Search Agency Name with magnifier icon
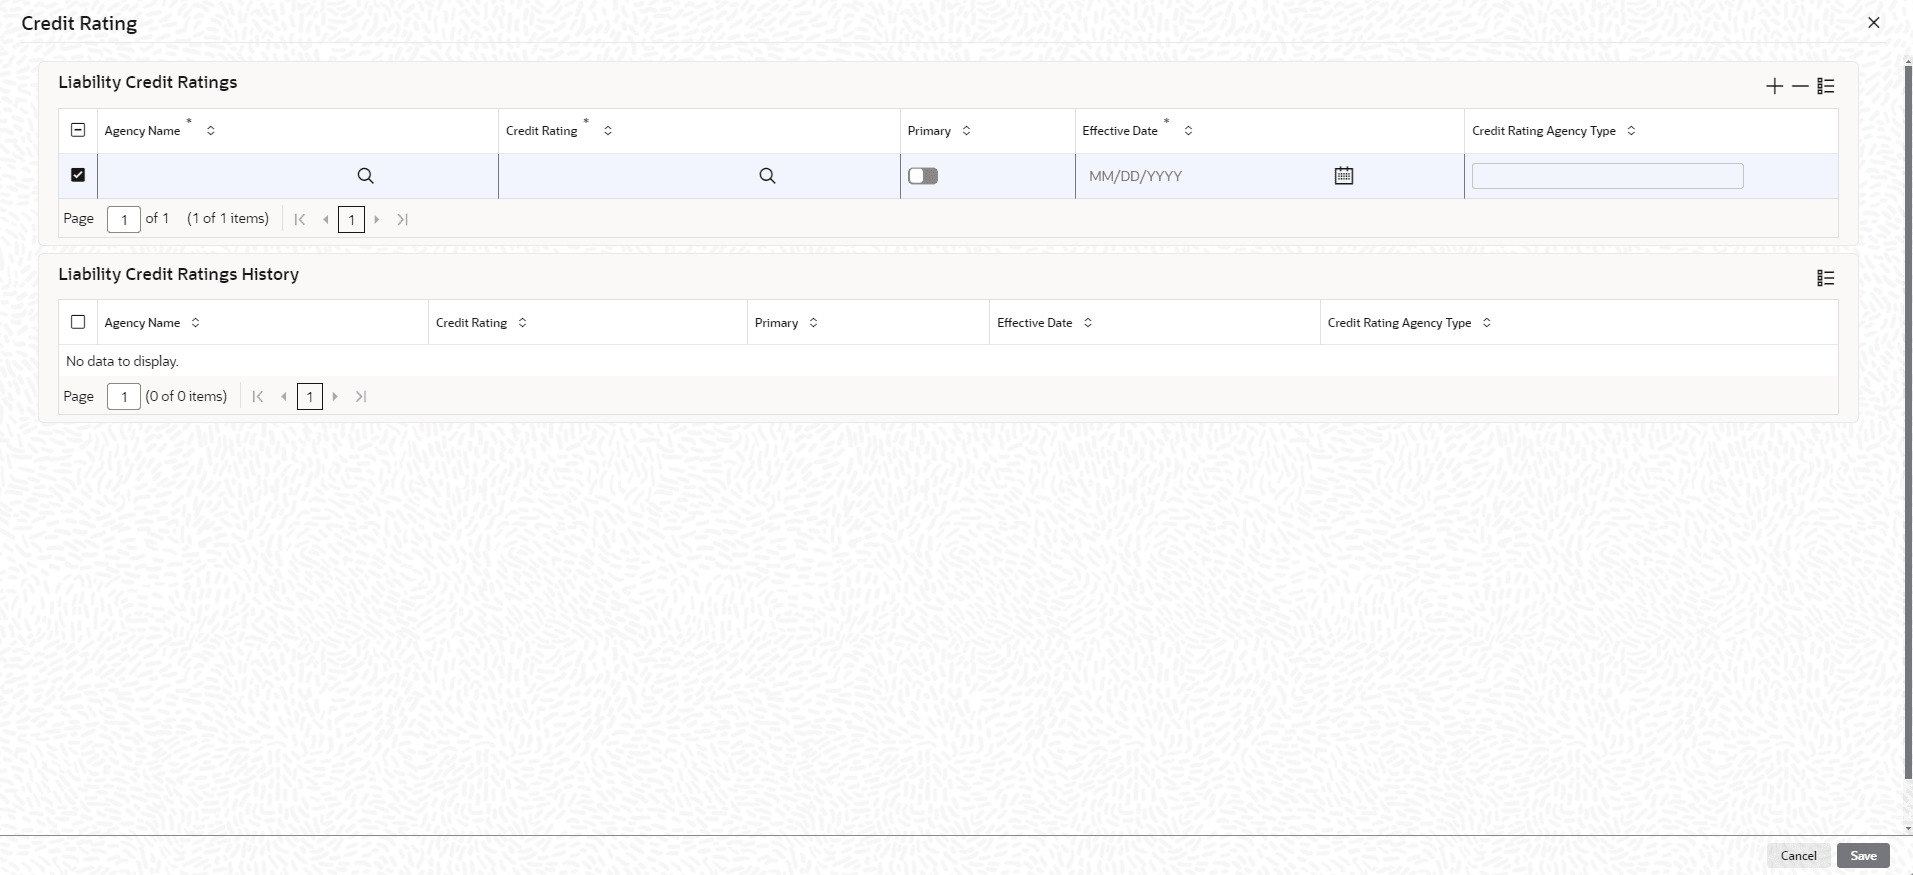Viewport: 1913px width, 875px height. [366, 176]
